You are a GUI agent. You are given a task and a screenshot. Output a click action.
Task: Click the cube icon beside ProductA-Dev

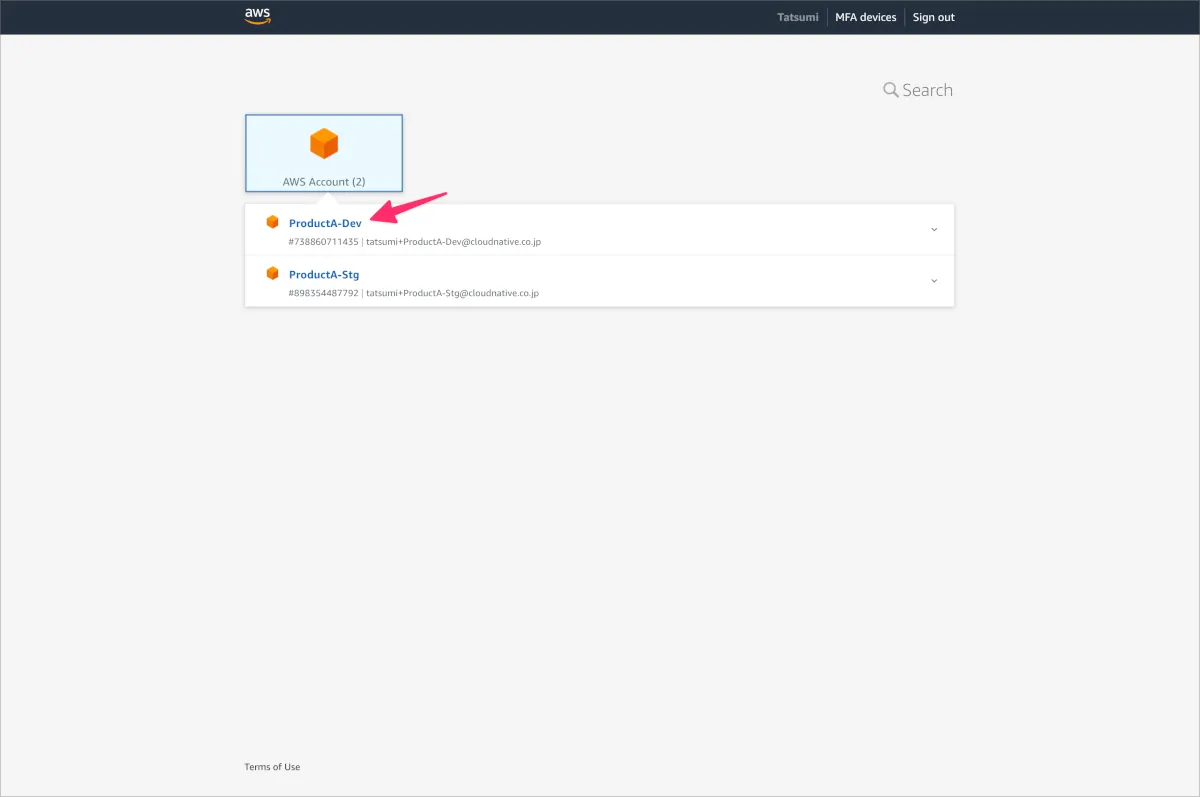point(272,222)
